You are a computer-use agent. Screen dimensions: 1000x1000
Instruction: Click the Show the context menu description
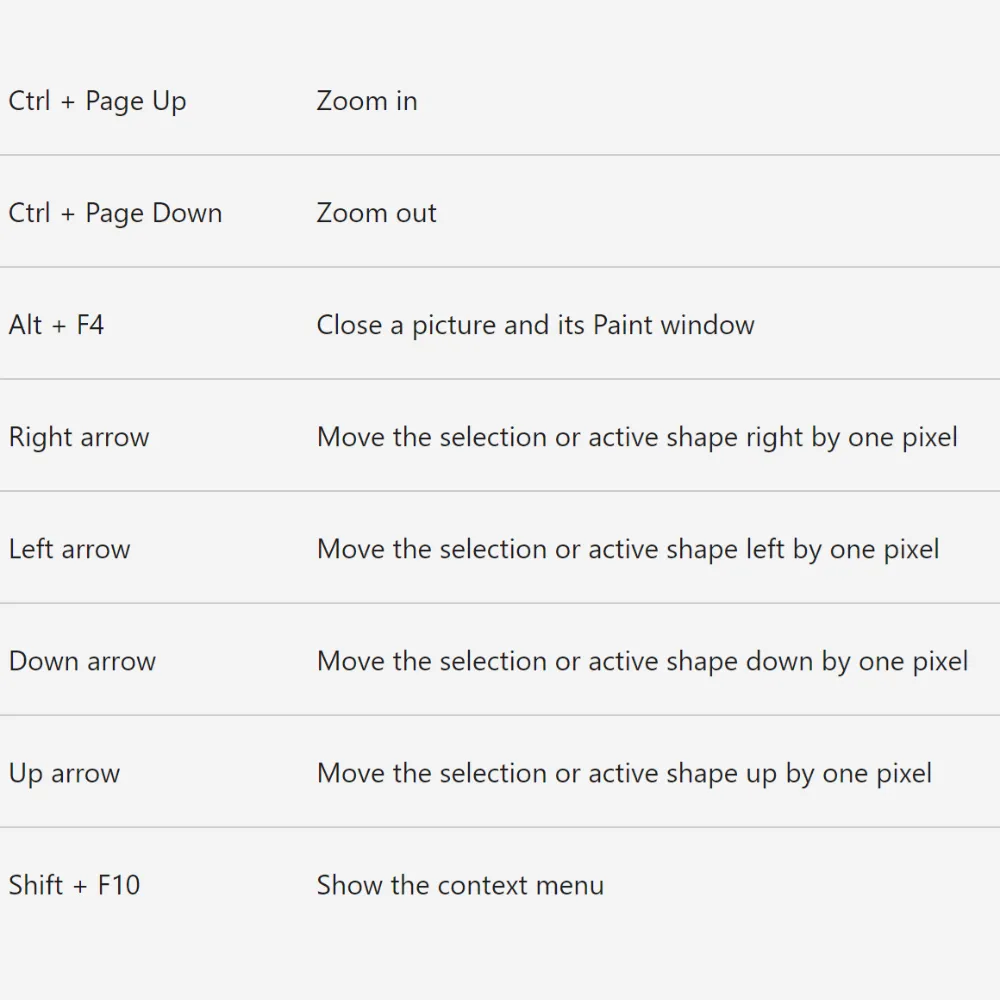[460, 885]
